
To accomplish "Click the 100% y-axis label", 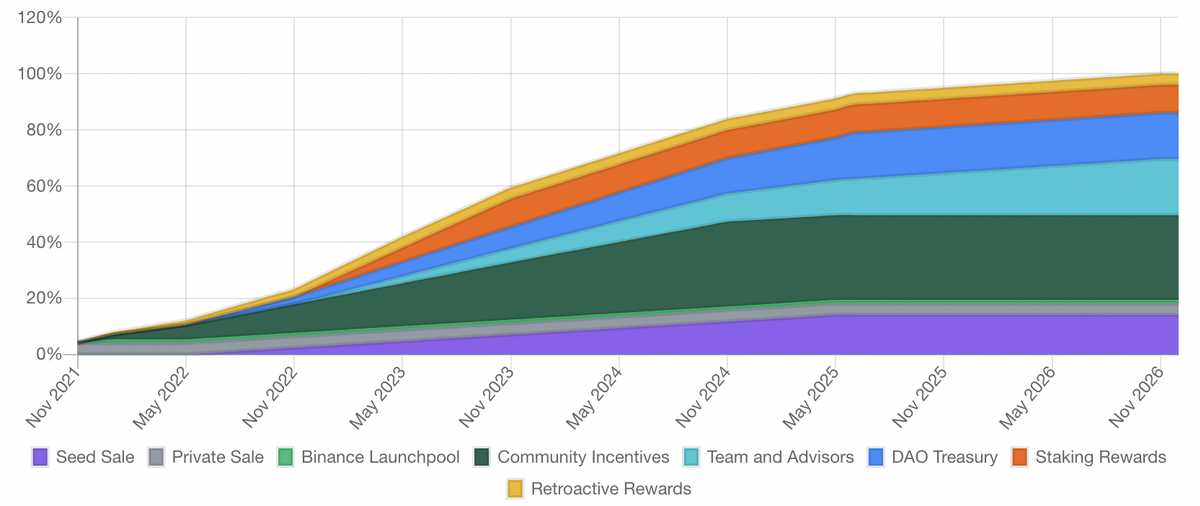I will click(39, 74).
